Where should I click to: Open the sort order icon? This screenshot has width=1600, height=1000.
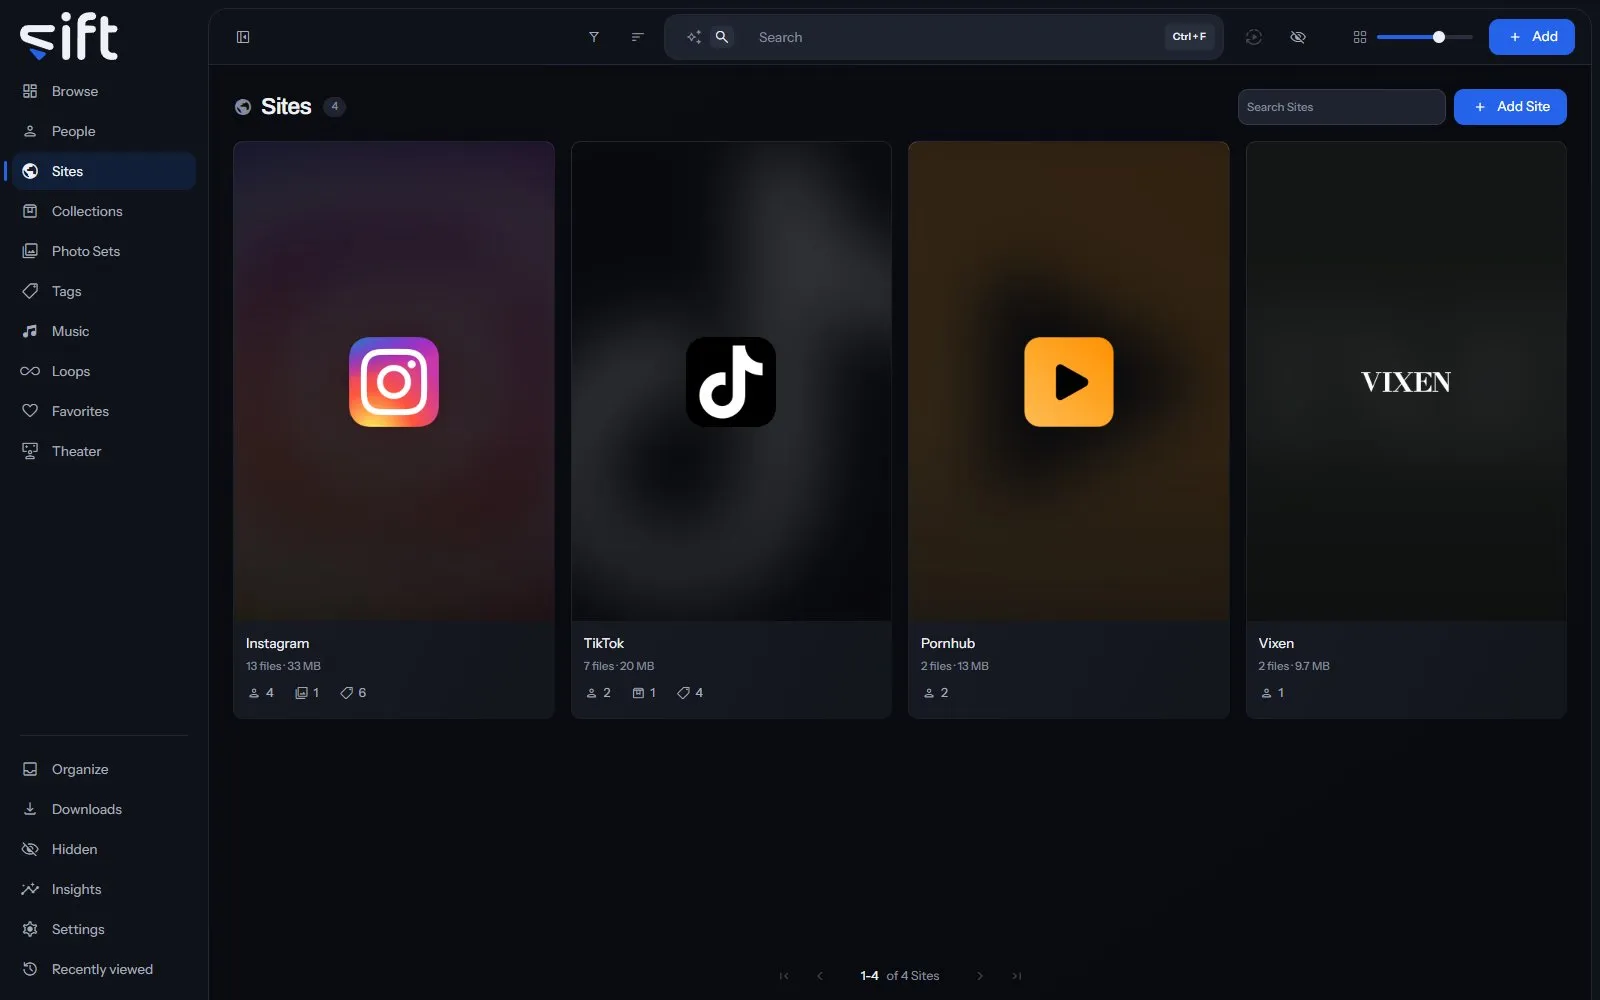tap(637, 37)
